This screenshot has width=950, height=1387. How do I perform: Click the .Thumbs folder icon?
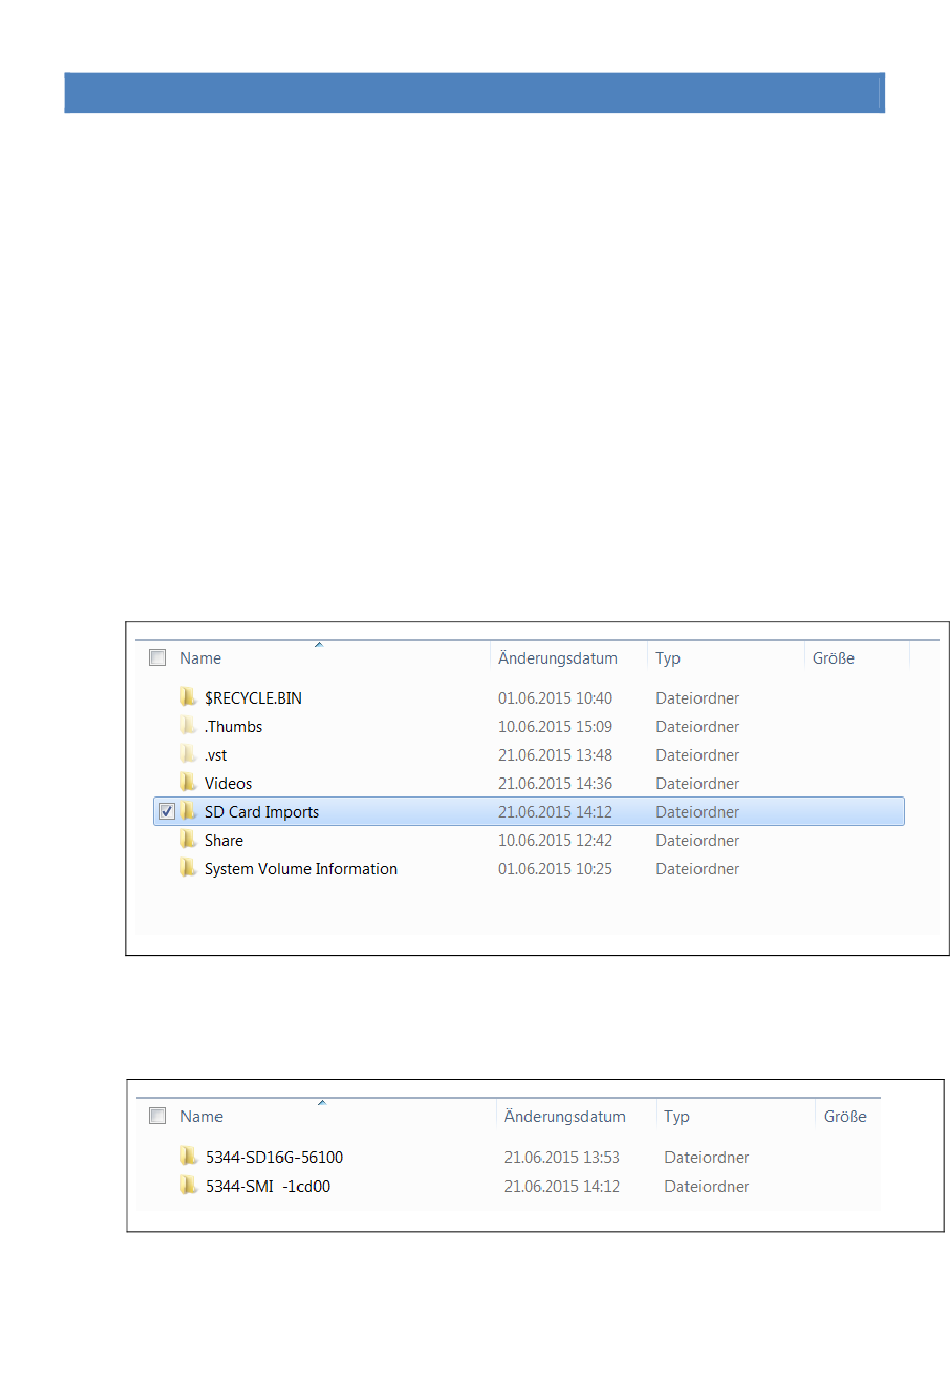click(188, 725)
